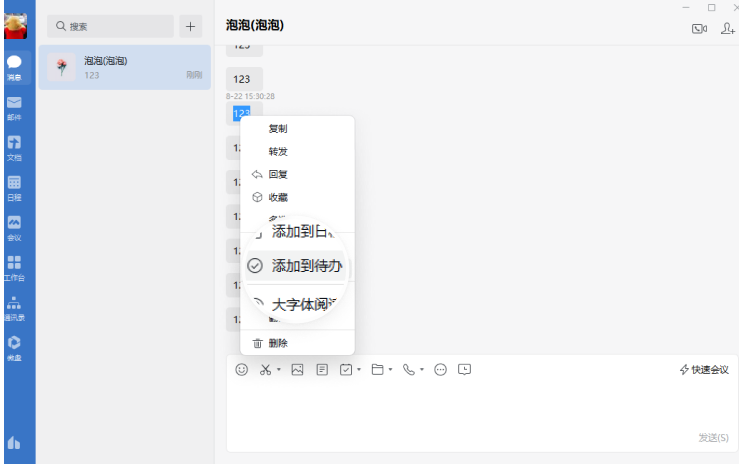747x467 pixels.
Task: Expand the screenshot scissors dropdown arrow
Action: 279,370
